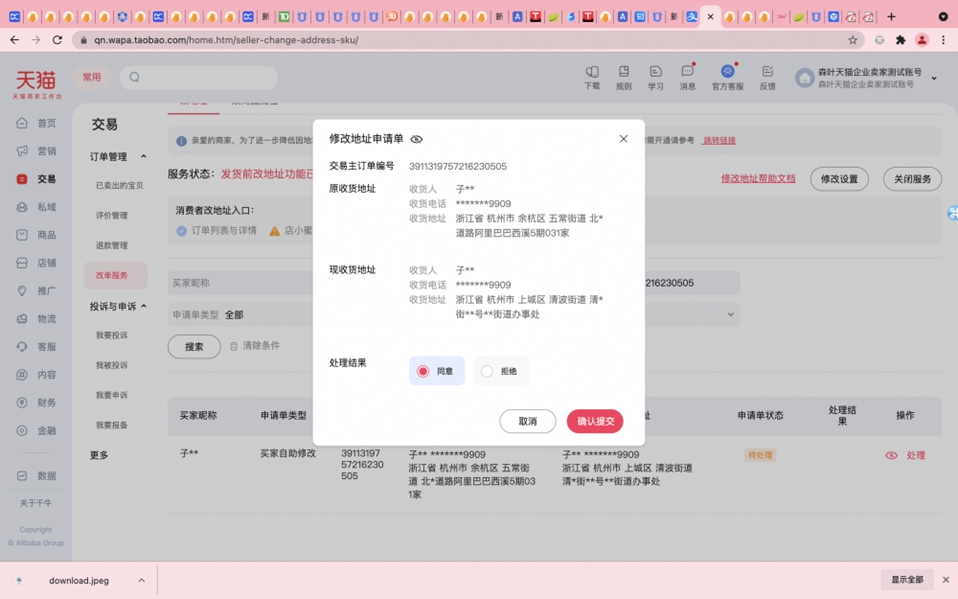Click eye icon in table 操作 column
Image resolution: width=958 pixels, height=599 pixels.
(891, 455)
